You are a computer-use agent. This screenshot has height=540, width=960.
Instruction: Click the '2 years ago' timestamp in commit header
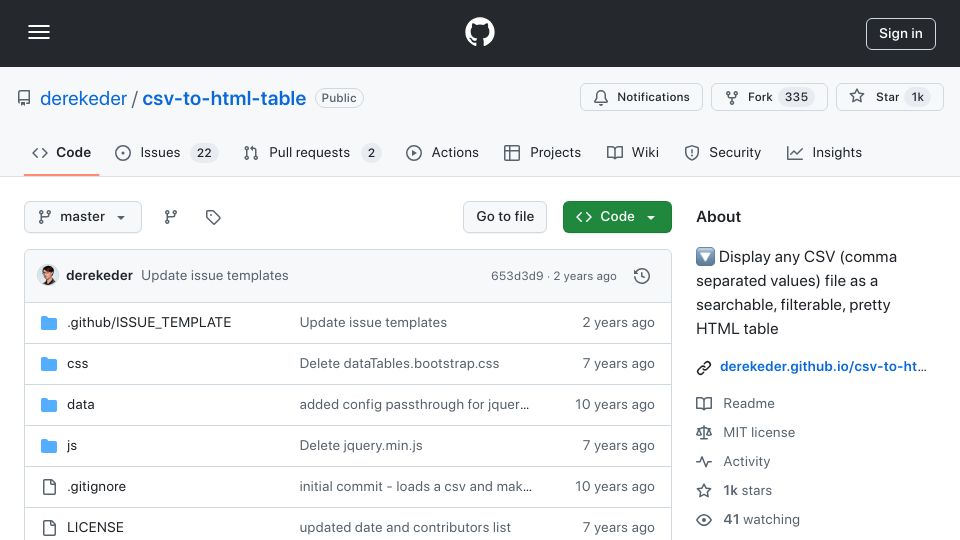coord(585,276)
